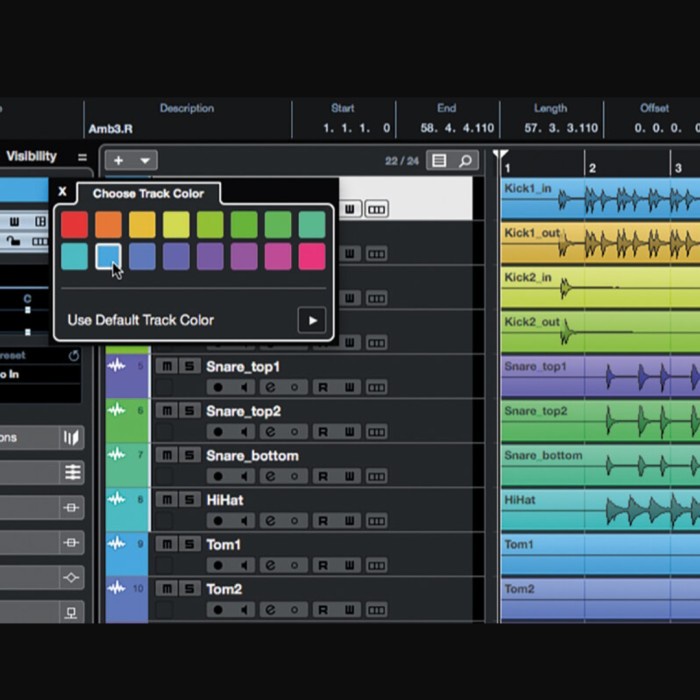Switch to the Visibility tab
This screenshot has height=700, width=700.
(x=32, y=157)
